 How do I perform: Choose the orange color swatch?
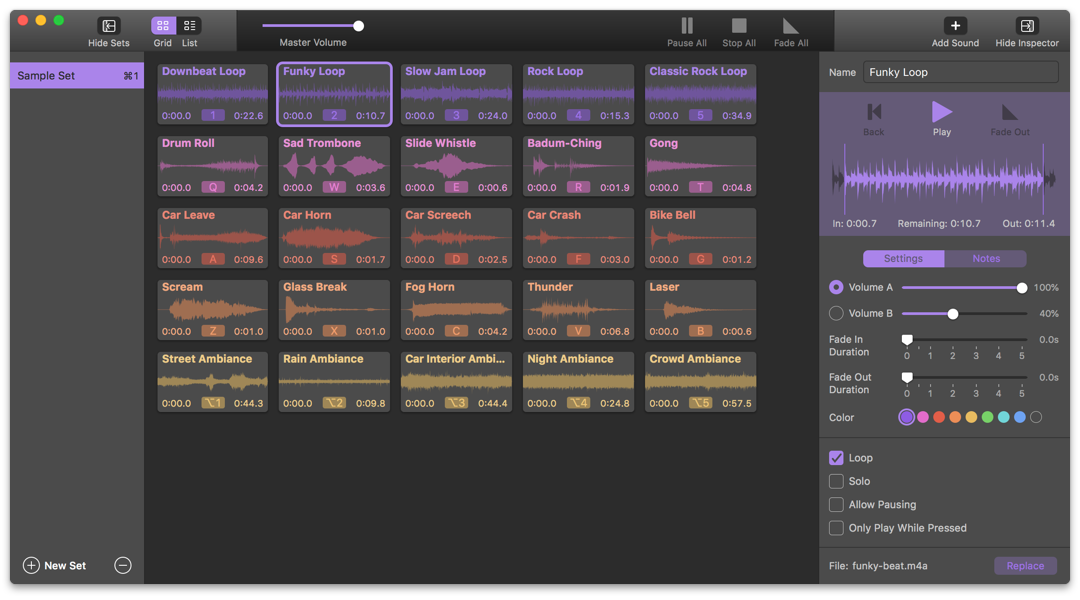[x=955, y=417]
